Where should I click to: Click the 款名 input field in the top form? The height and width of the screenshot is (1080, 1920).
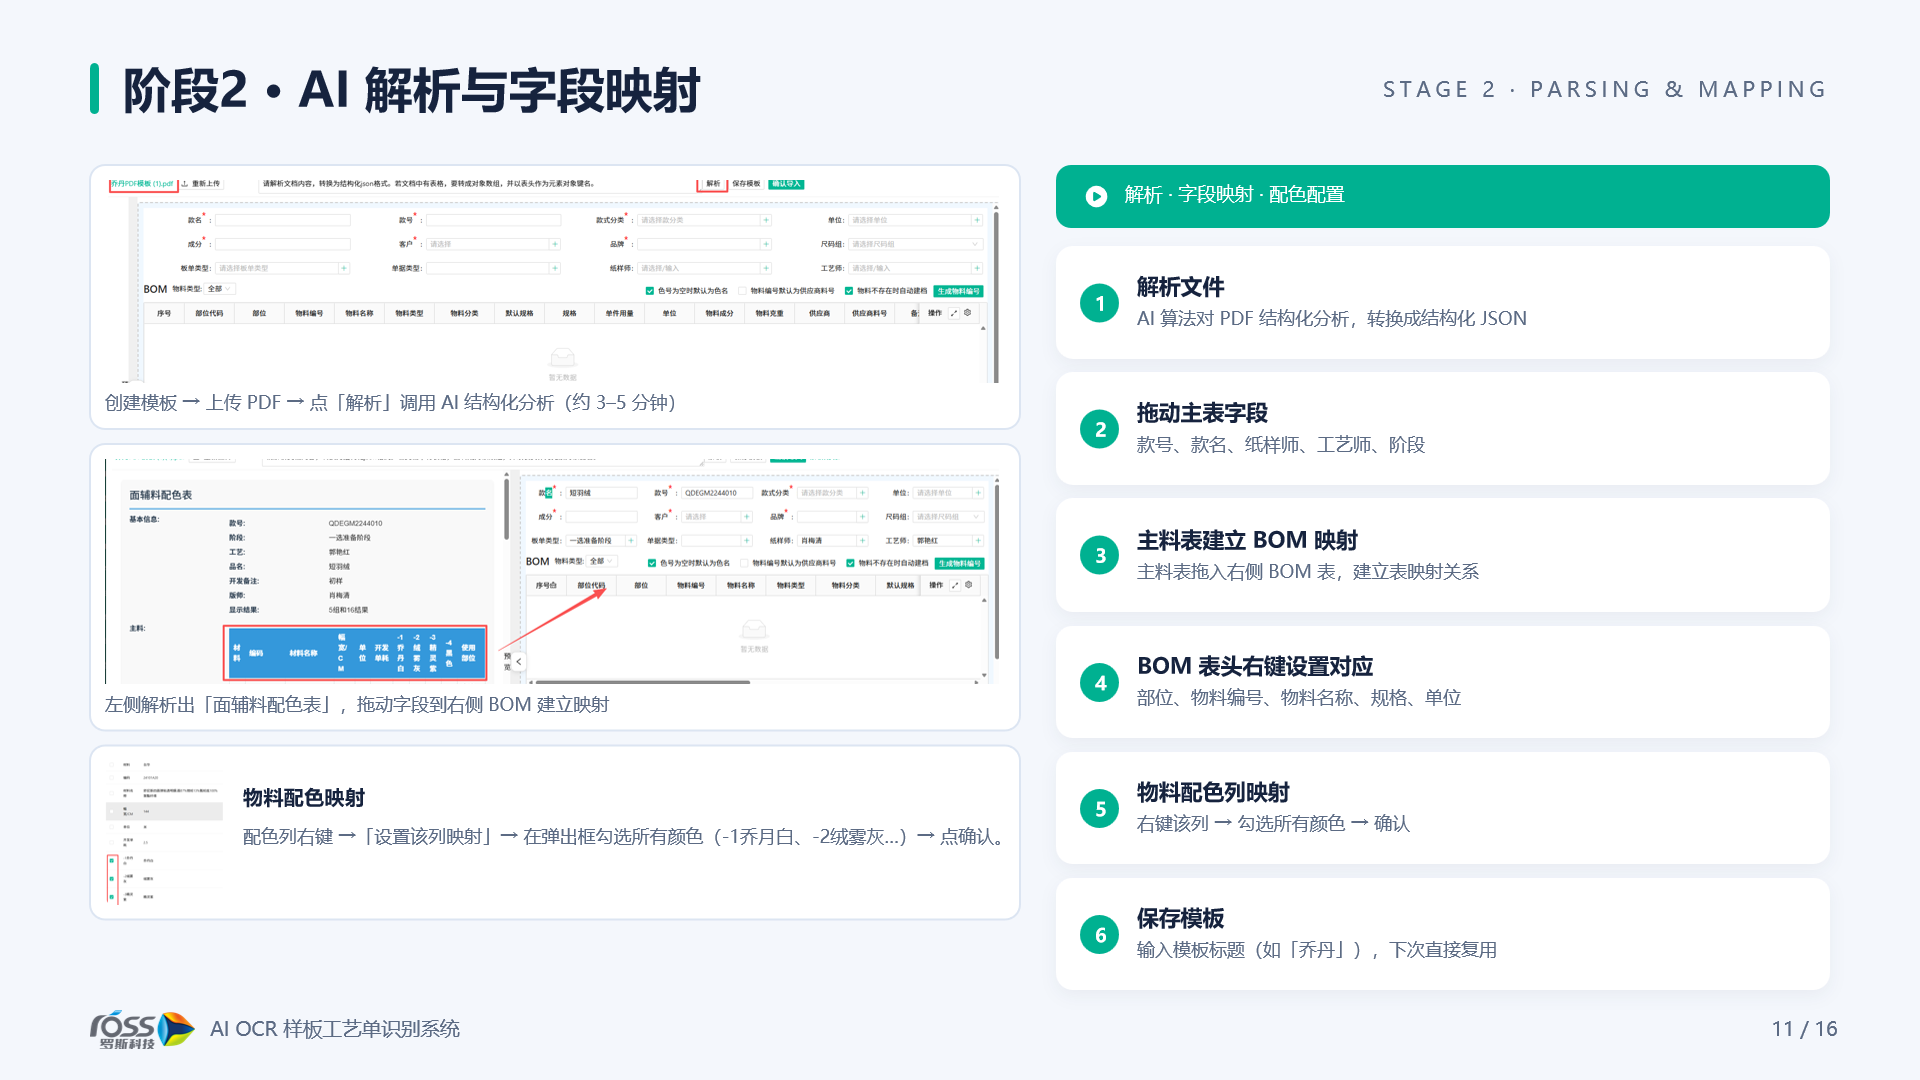(x=283, y=220)
